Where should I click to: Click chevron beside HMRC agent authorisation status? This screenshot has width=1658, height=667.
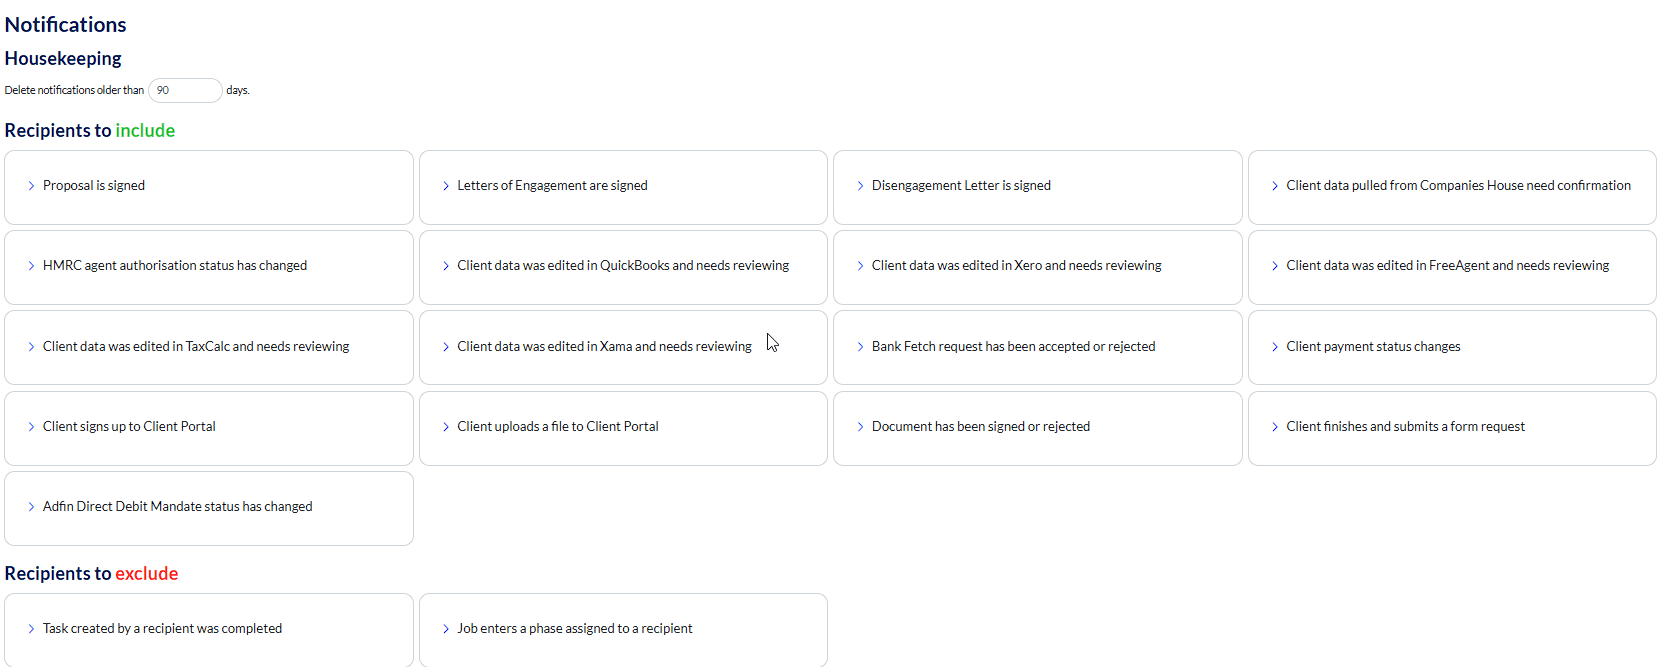[x=32, y=266]
